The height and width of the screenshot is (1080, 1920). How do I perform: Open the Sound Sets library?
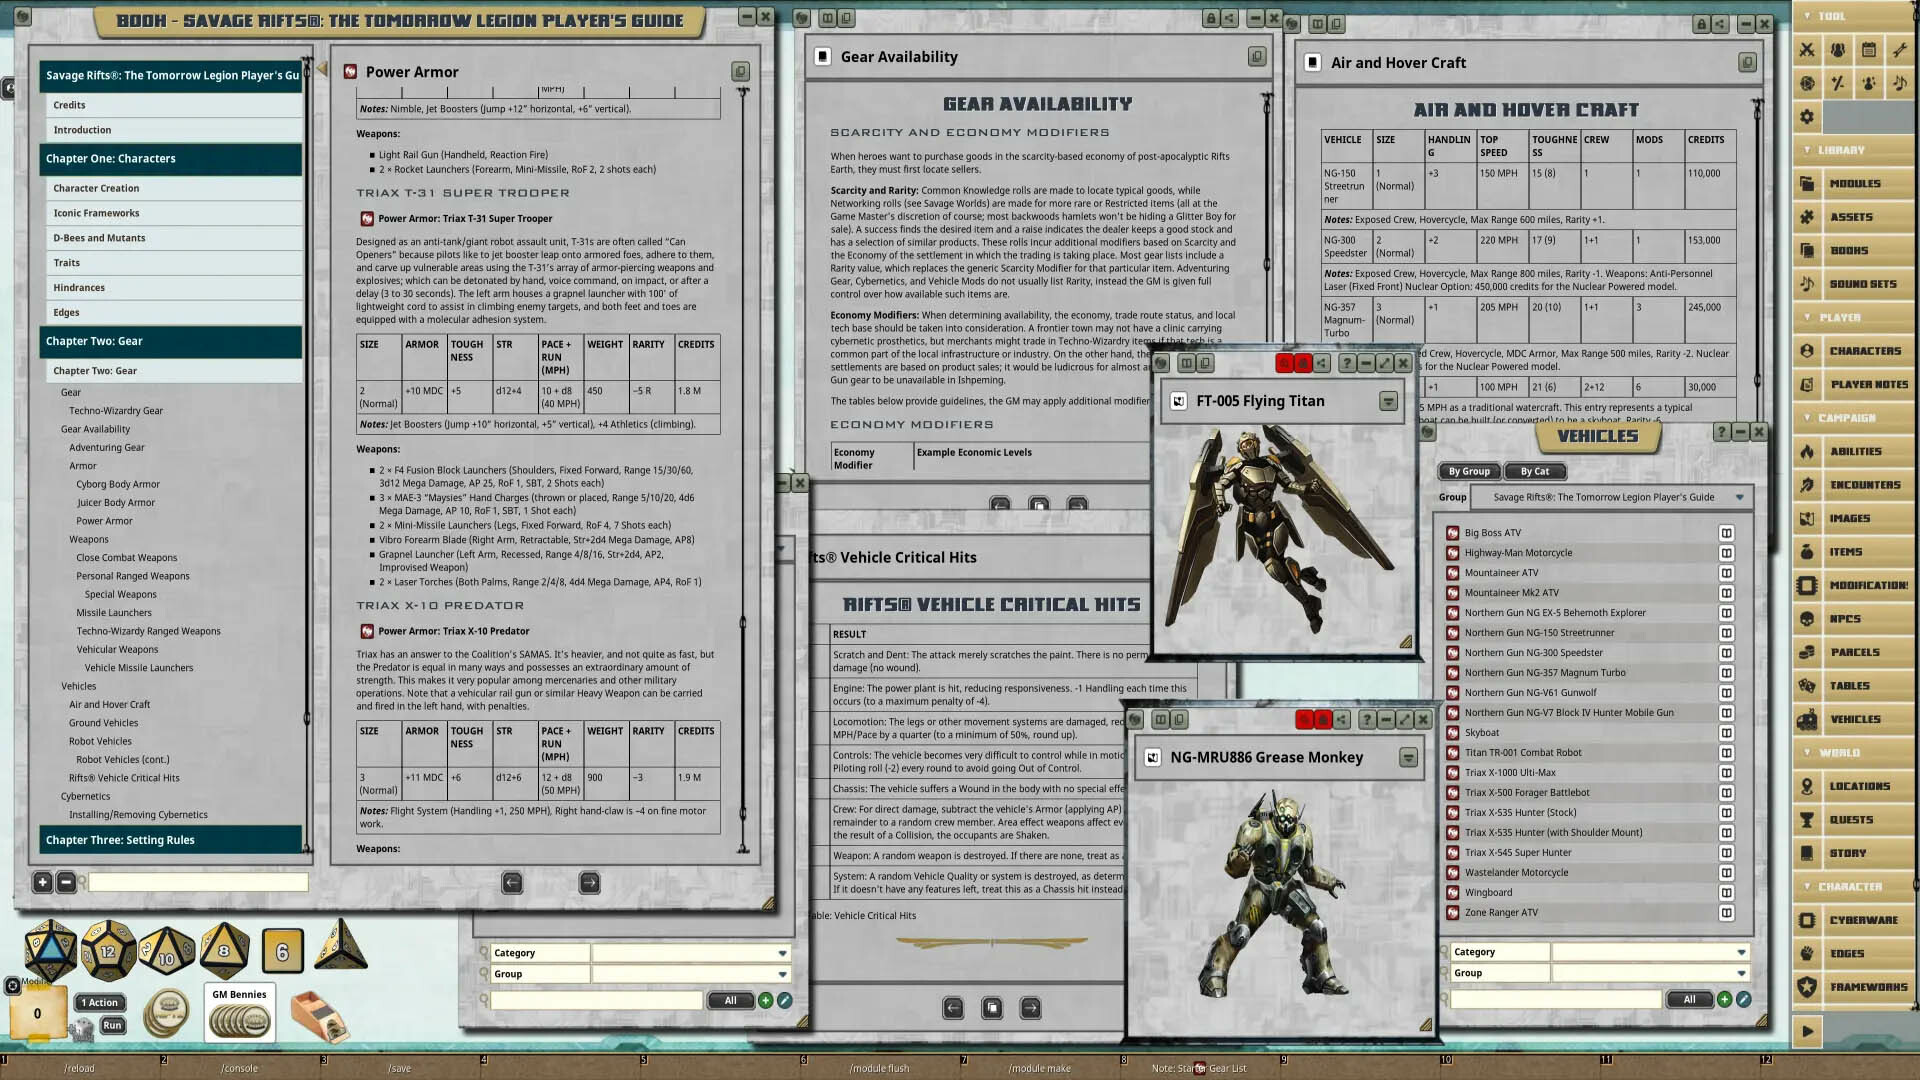tap(1862, 284)
